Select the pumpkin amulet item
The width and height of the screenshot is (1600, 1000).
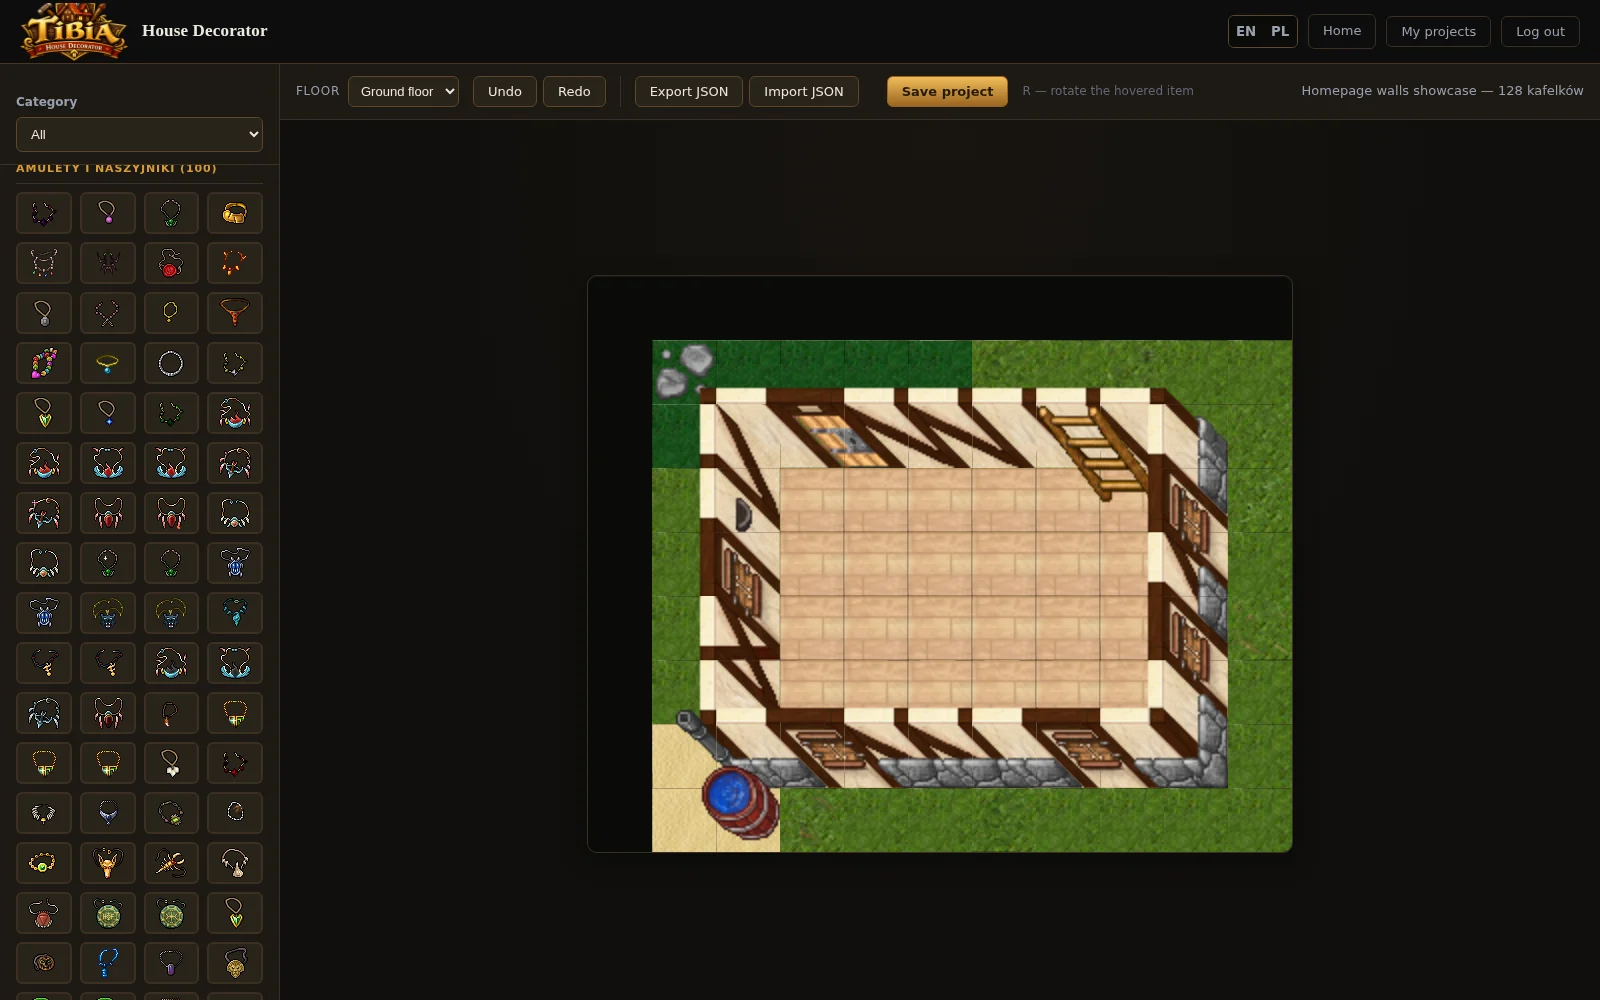pyautogui.click(x=44, y=963)
